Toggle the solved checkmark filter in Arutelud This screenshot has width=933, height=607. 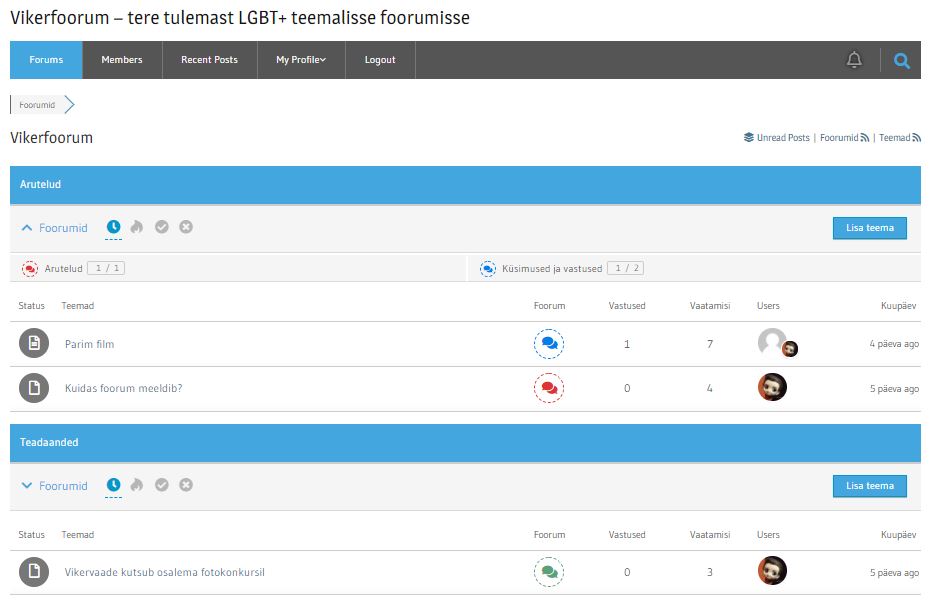162,227
